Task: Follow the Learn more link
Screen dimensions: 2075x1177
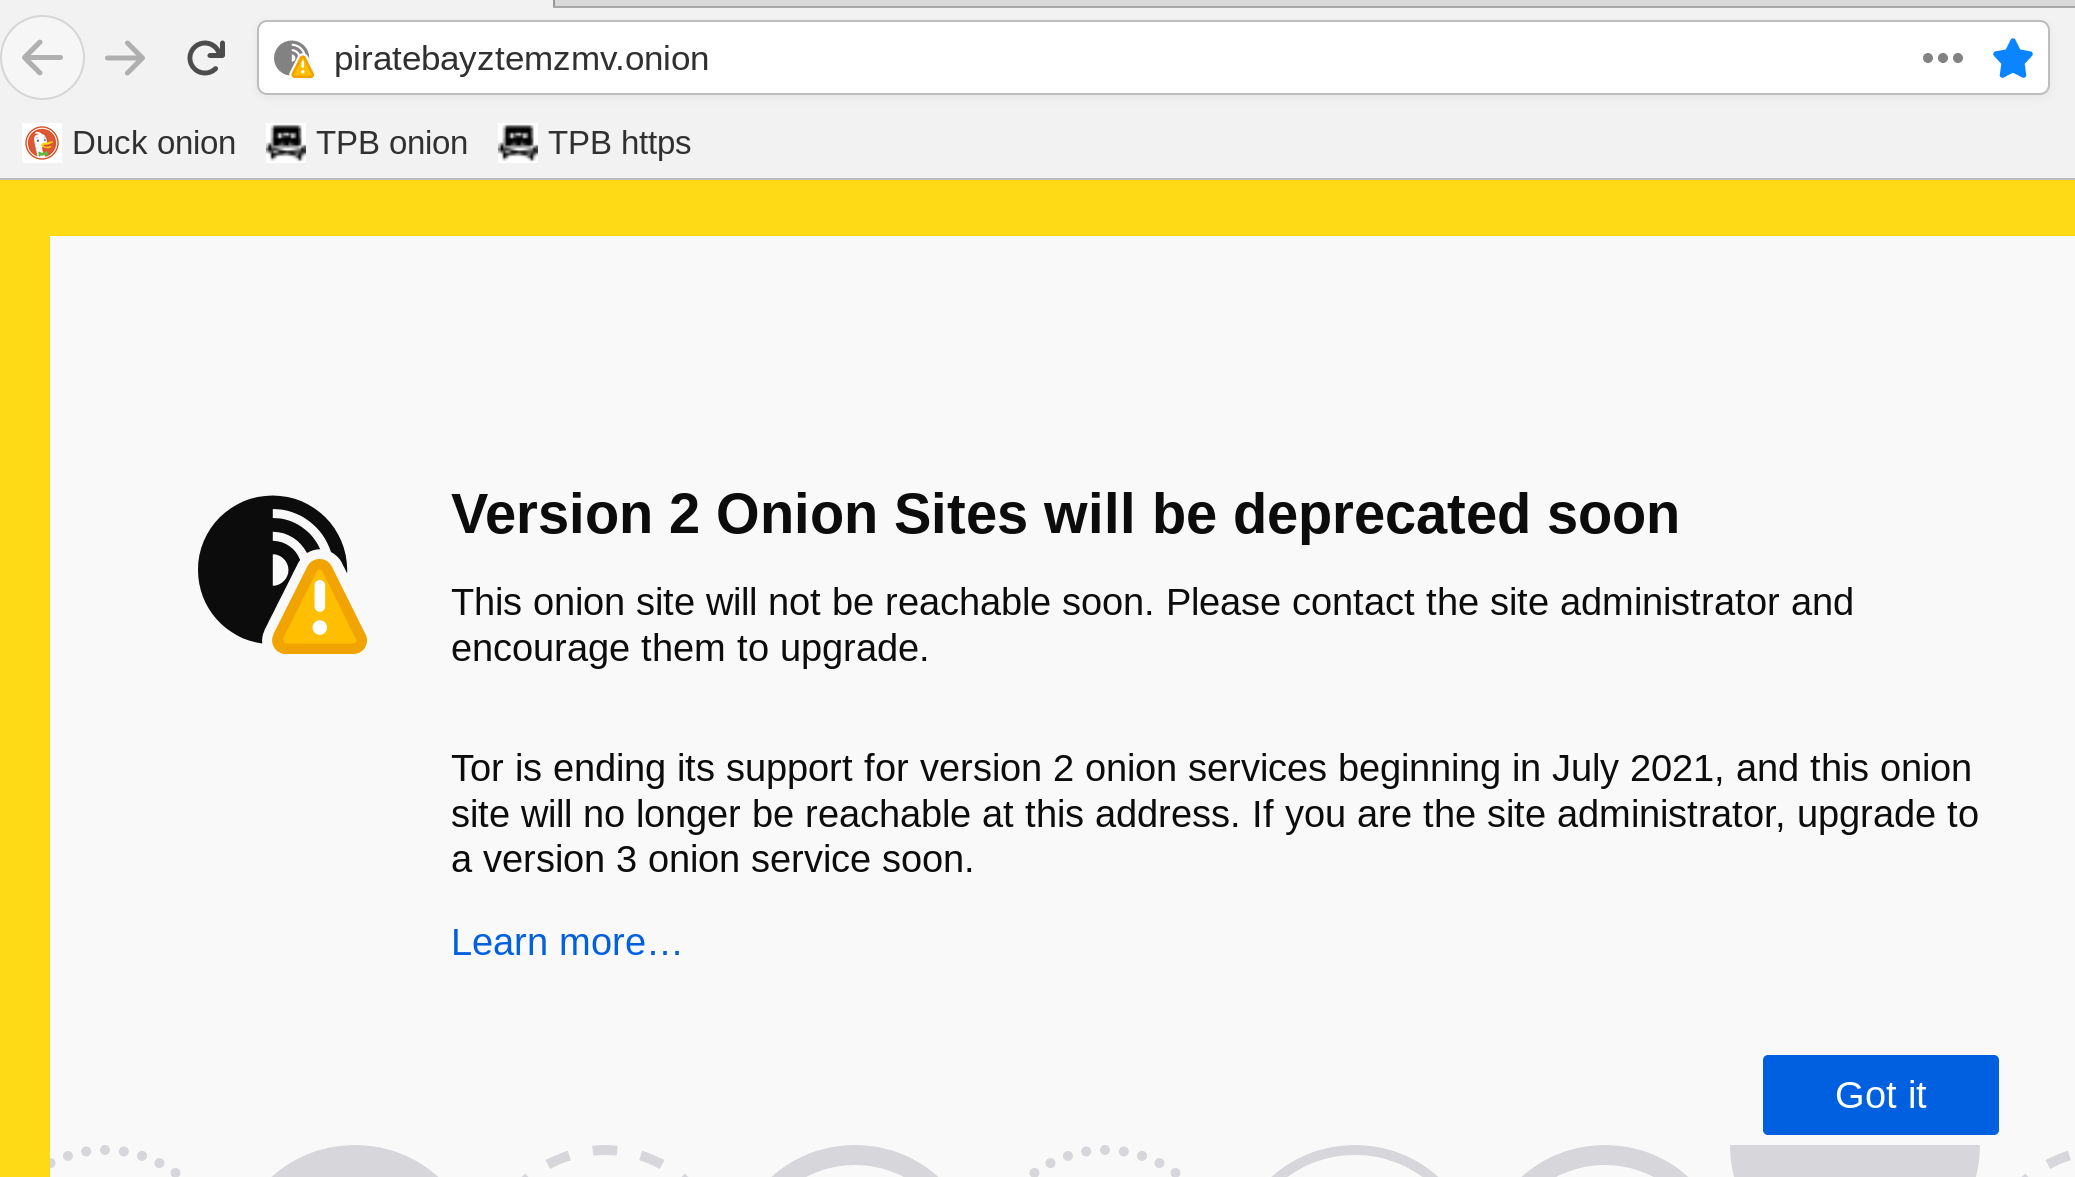Action: [566, 942]
